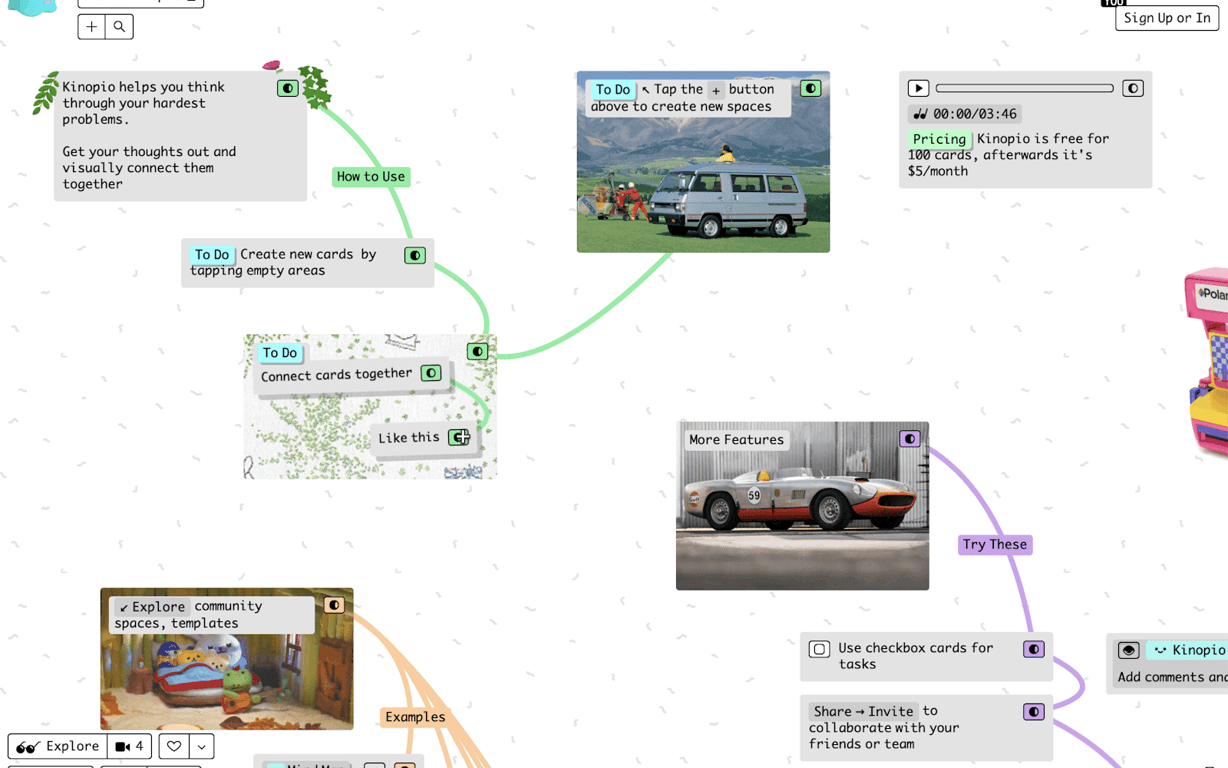Screen dimensions: 1228x768
Task: Click 'To Do' tag on the van photo card
Action: (613, 90)
